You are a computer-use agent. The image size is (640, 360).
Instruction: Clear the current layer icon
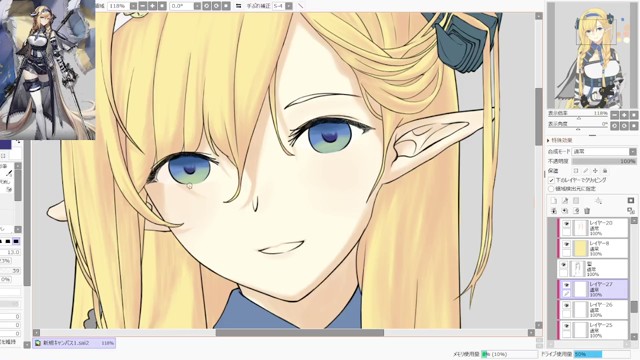[576, 211]
